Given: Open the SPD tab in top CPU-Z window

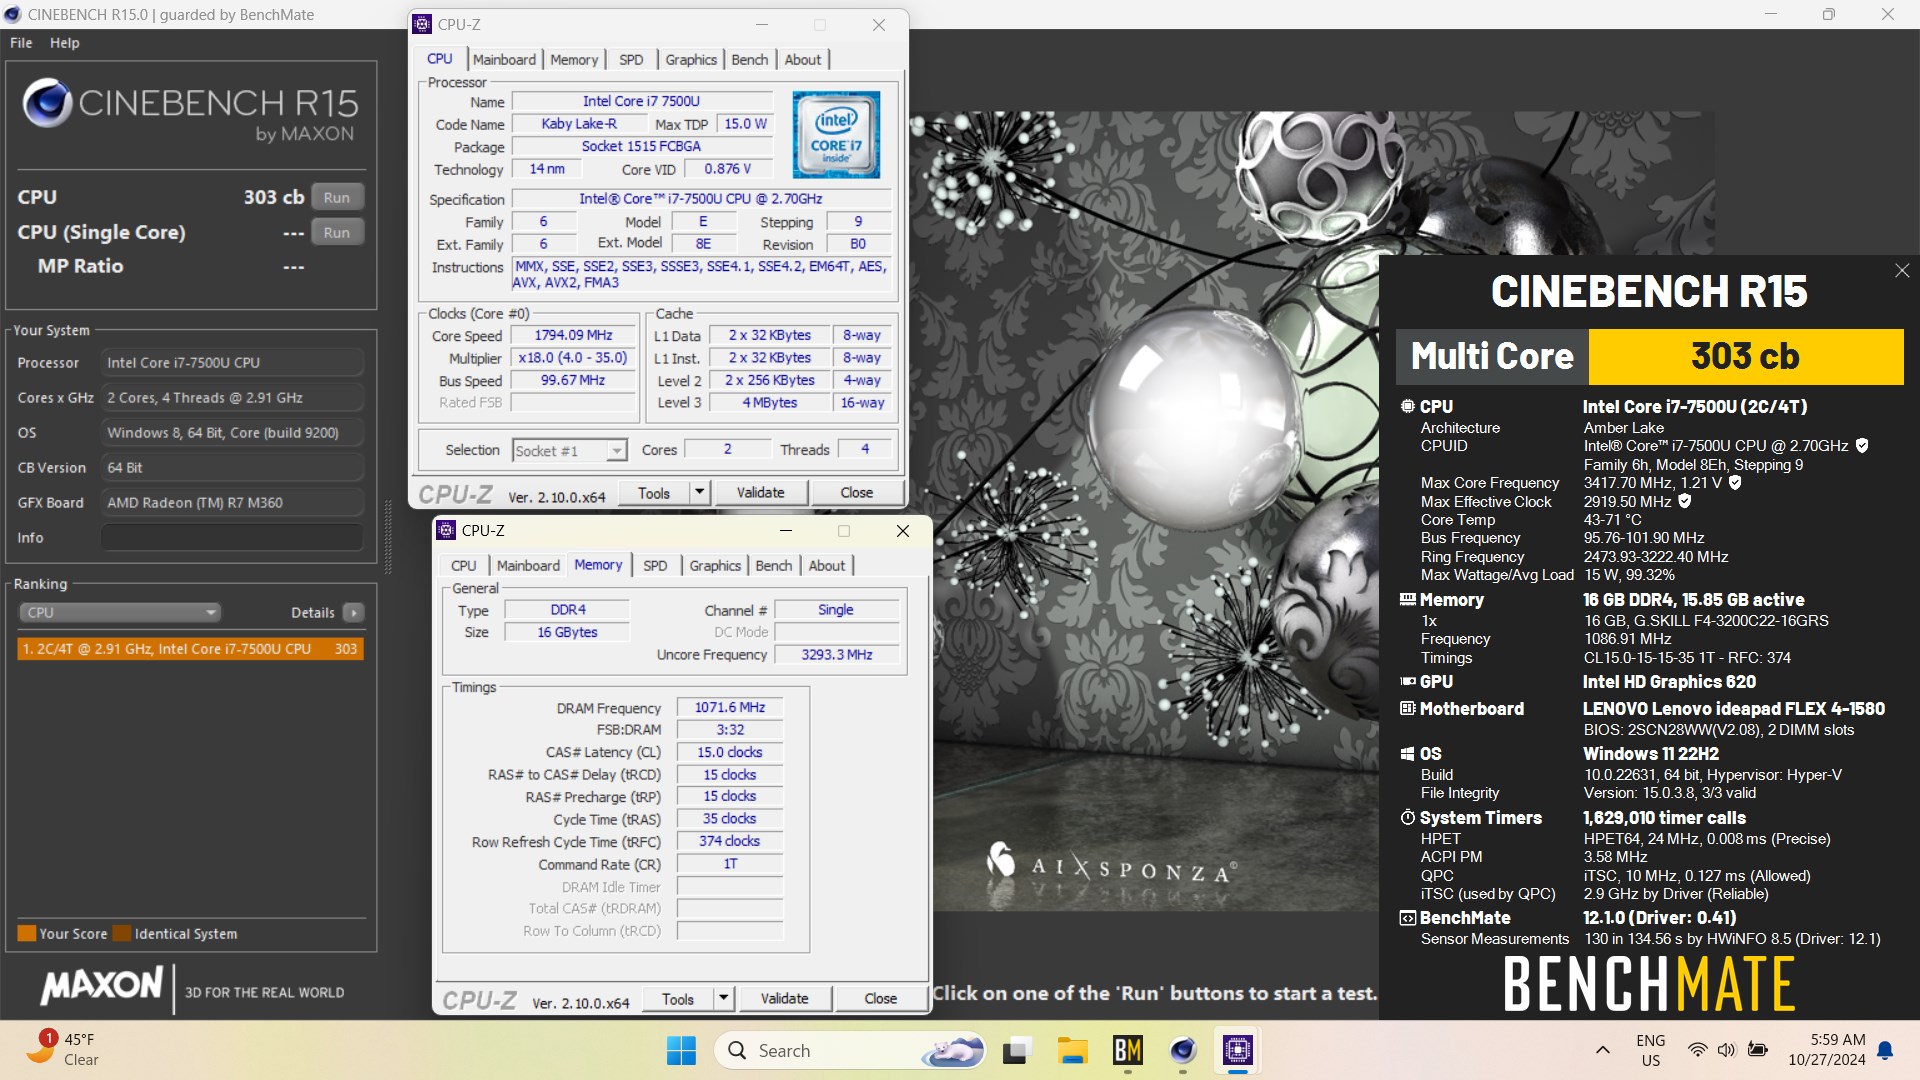Looking at the screenshot, I should pos(631,60).
